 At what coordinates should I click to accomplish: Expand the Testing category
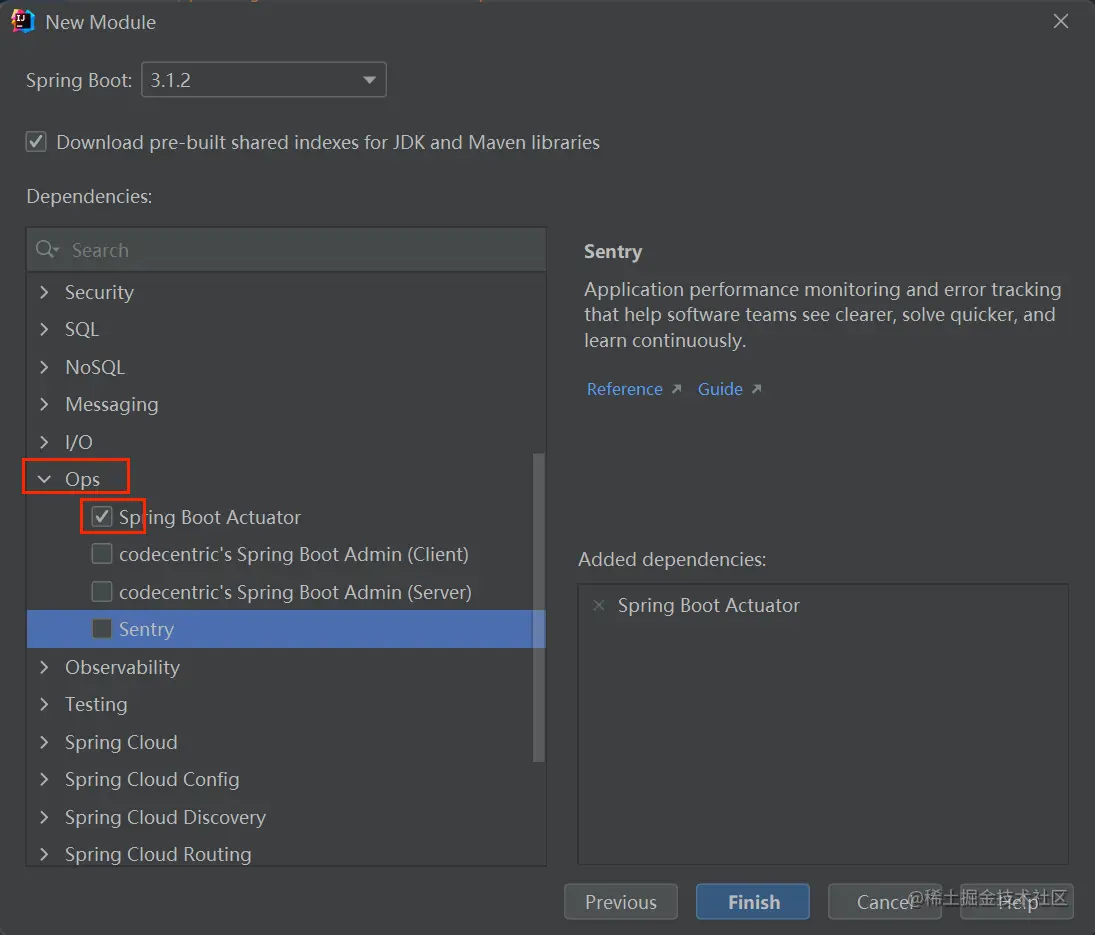[x=45, y=704]
